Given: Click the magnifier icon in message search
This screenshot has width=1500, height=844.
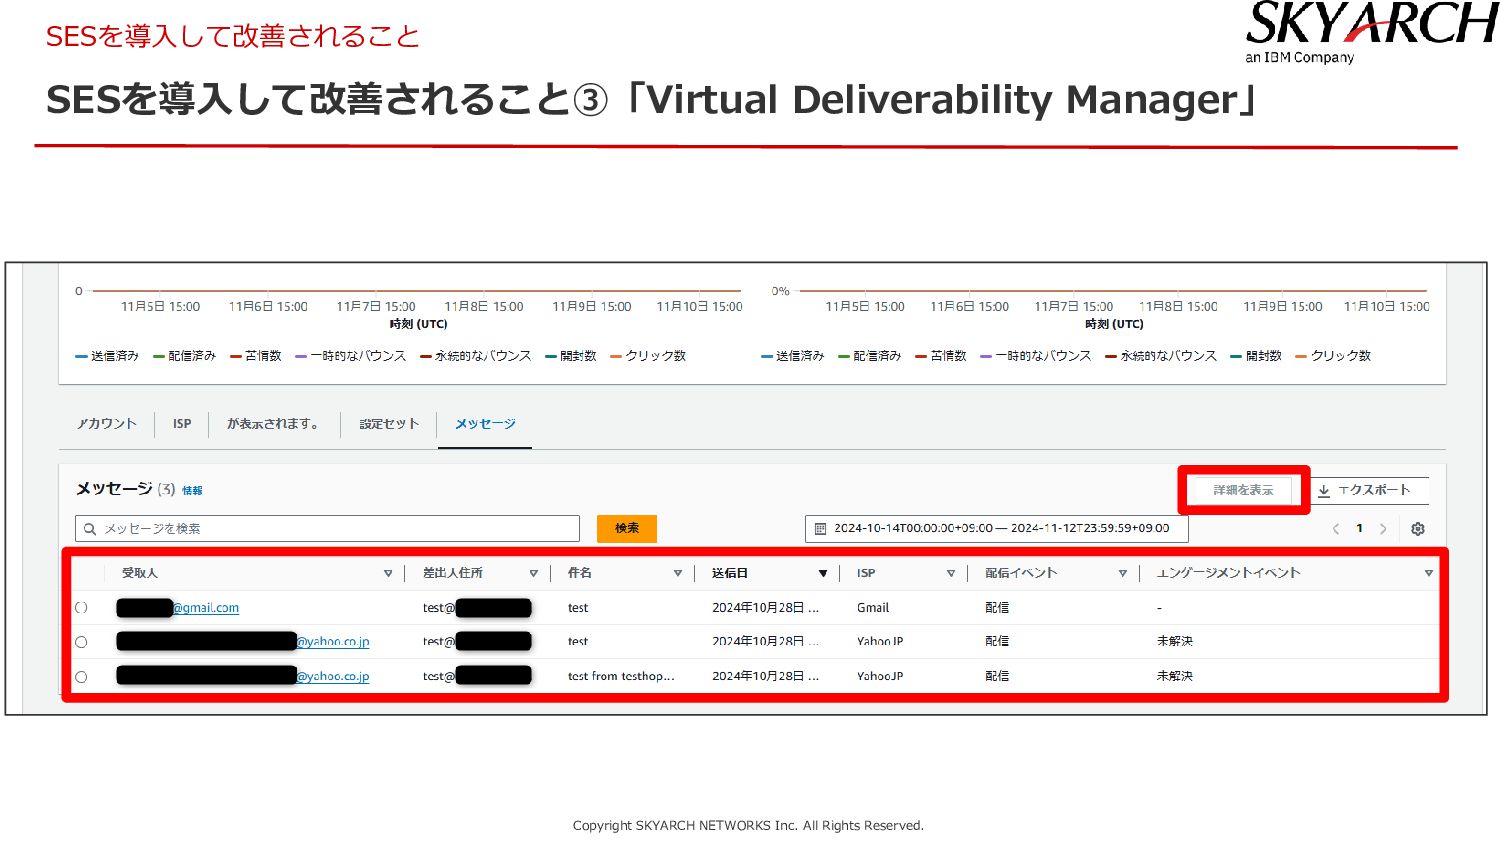Looking at the screenshot, I should point(90,529).
